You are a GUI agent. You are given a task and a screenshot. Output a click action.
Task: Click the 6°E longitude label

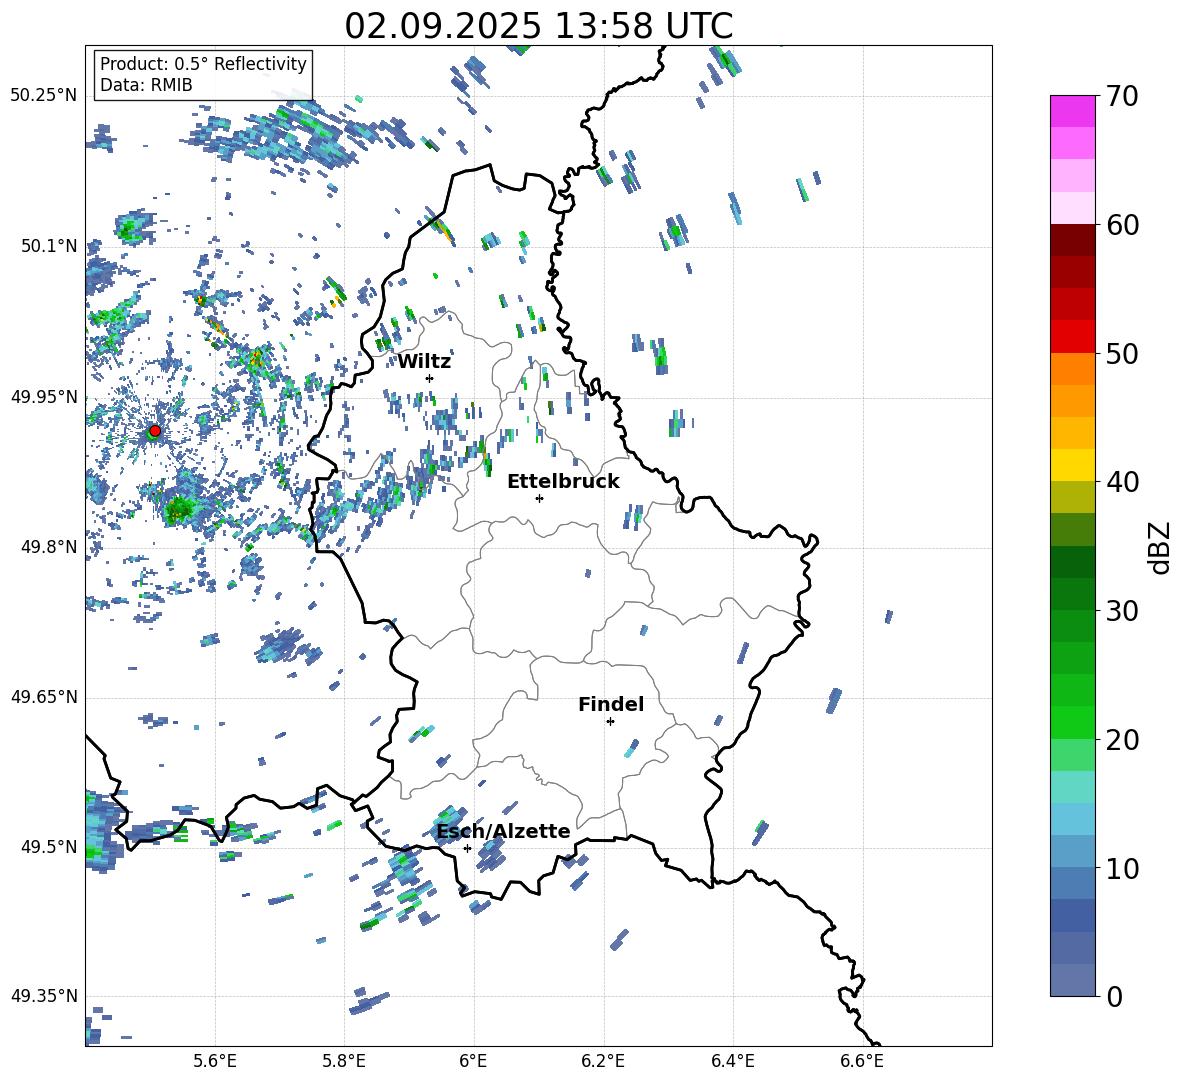(473, 1061)
